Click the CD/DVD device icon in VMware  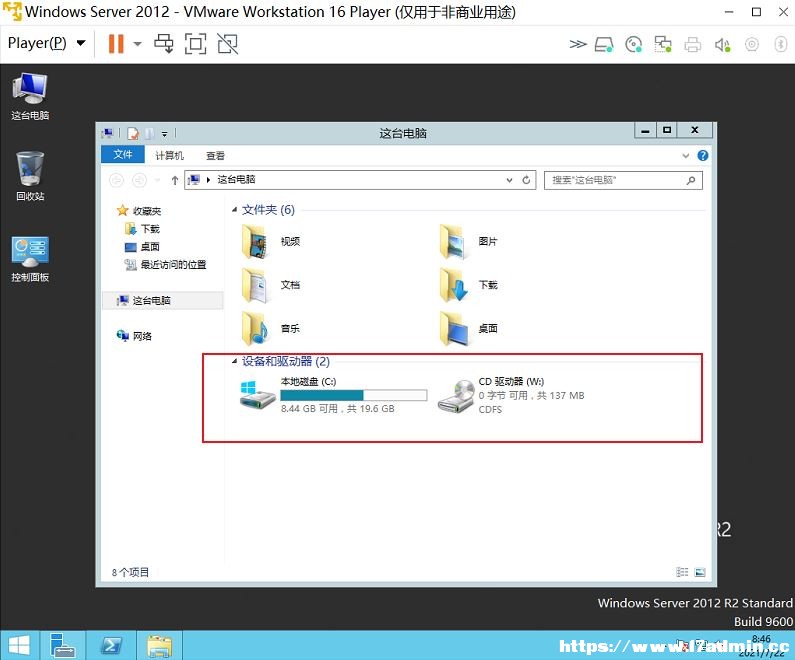[x=633, y=45]
